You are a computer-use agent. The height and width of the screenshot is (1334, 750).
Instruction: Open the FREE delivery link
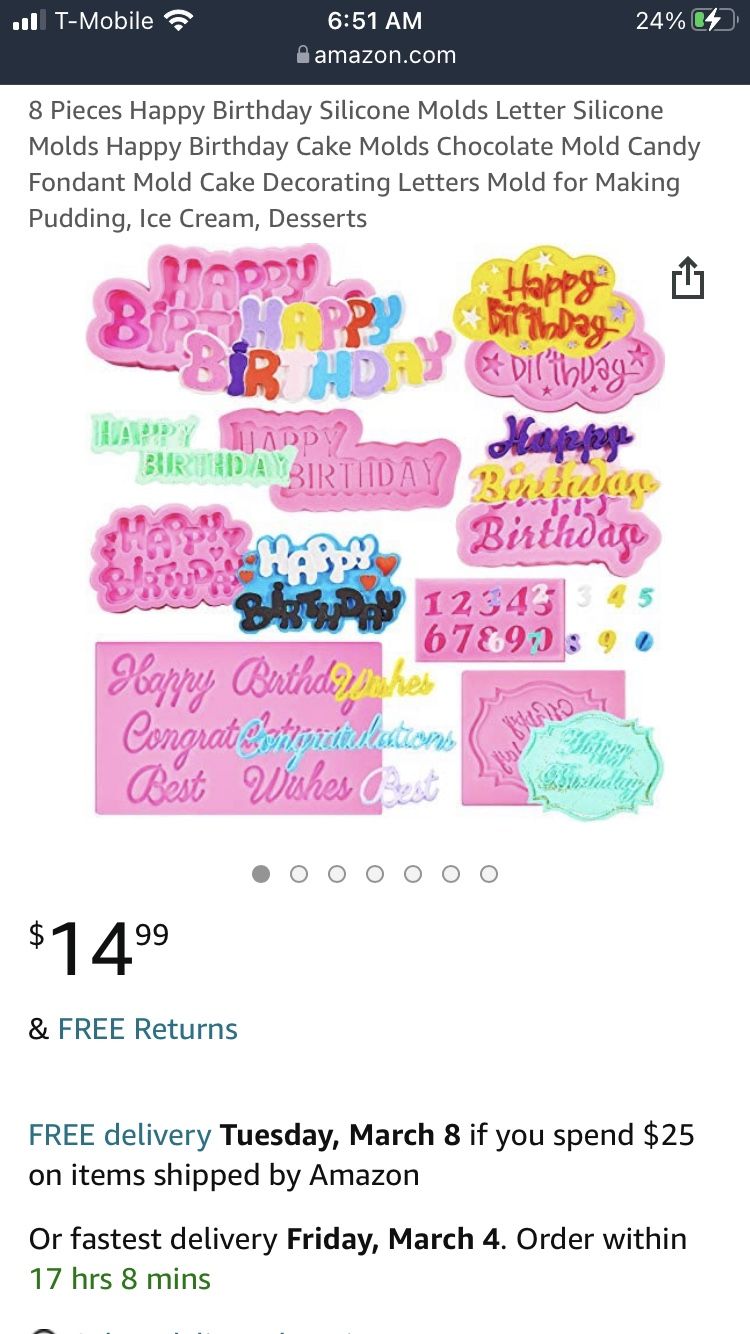120,1135
